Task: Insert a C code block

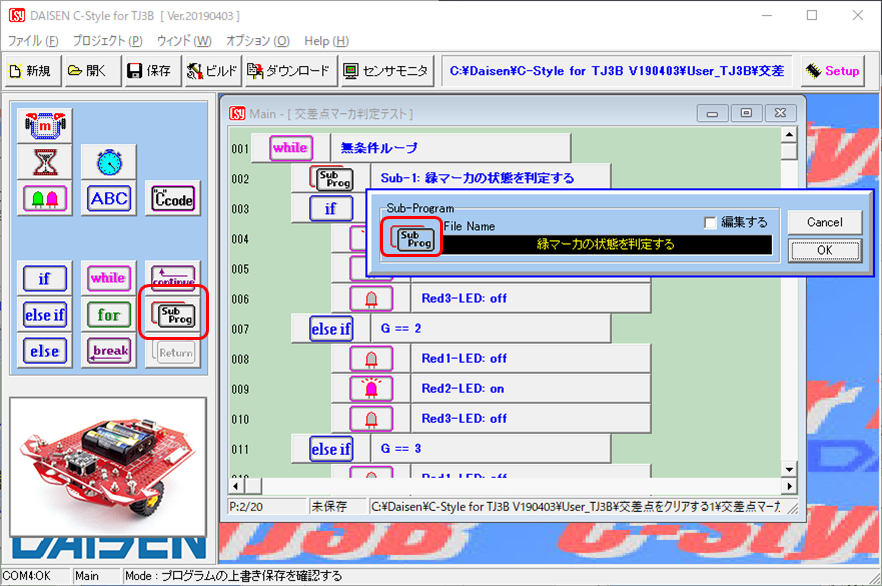Action: (173, 199)
